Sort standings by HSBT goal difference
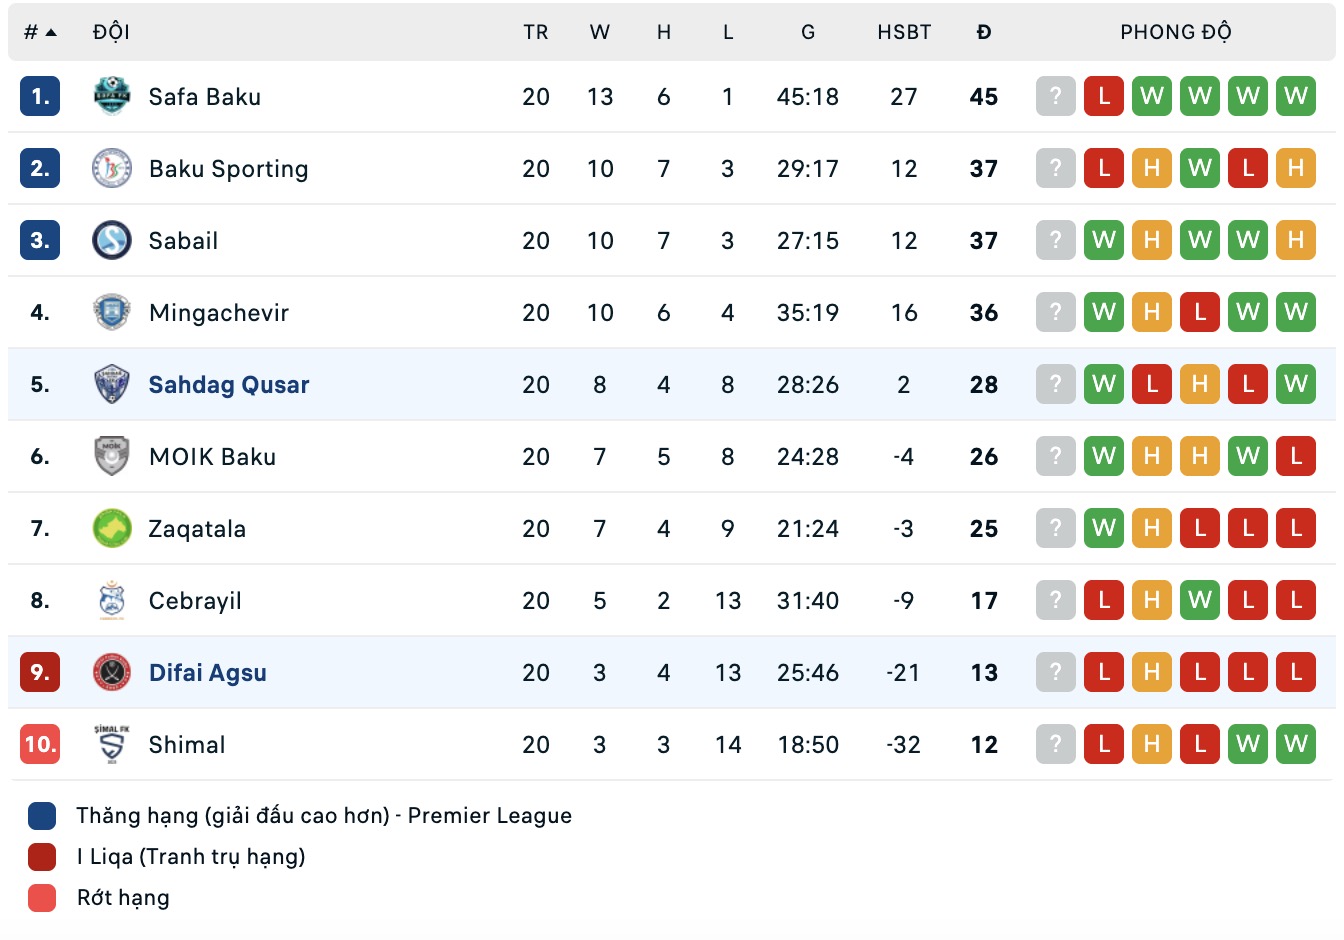This screenshot has height=940, width=1344. tap(904, 33)
